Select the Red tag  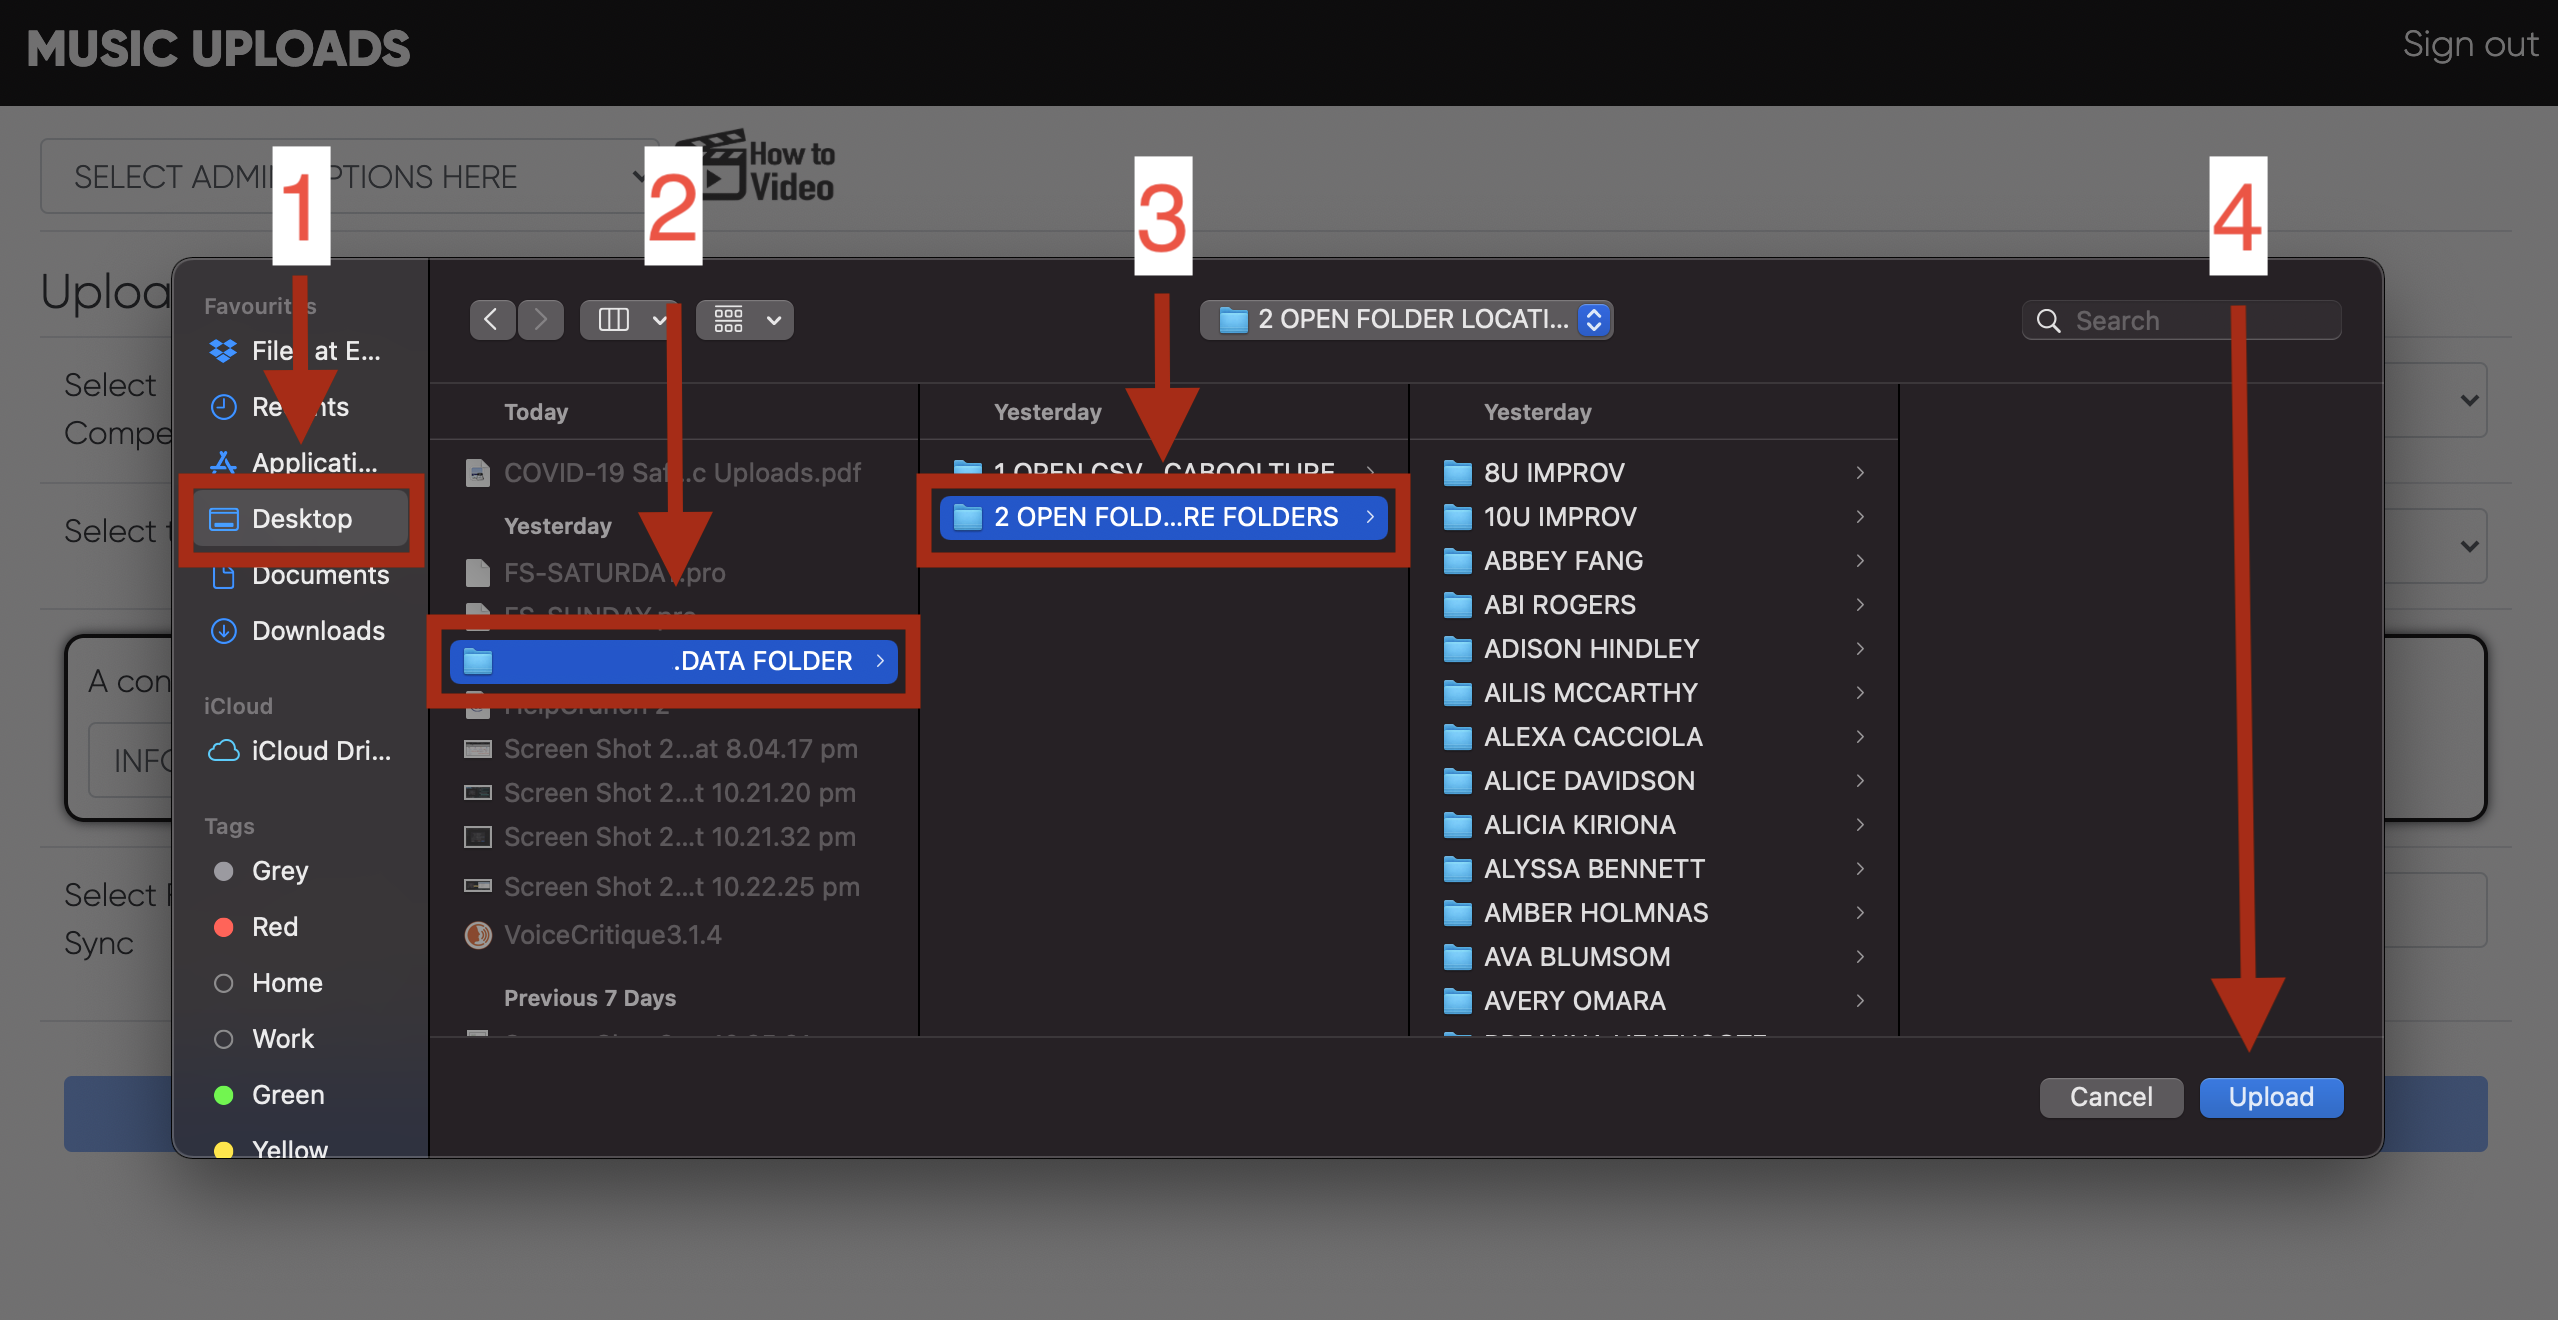click(274, 927)
